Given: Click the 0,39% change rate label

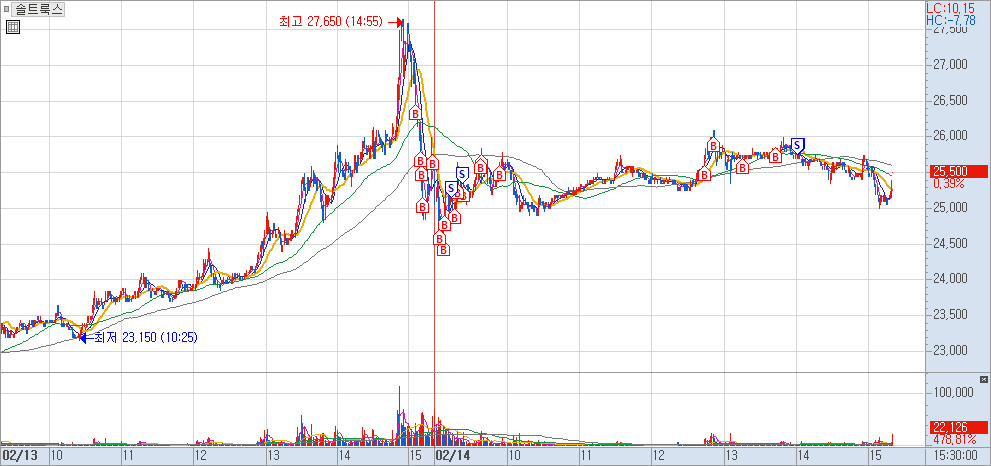Looking at the screenshot, I should point(948,183).
